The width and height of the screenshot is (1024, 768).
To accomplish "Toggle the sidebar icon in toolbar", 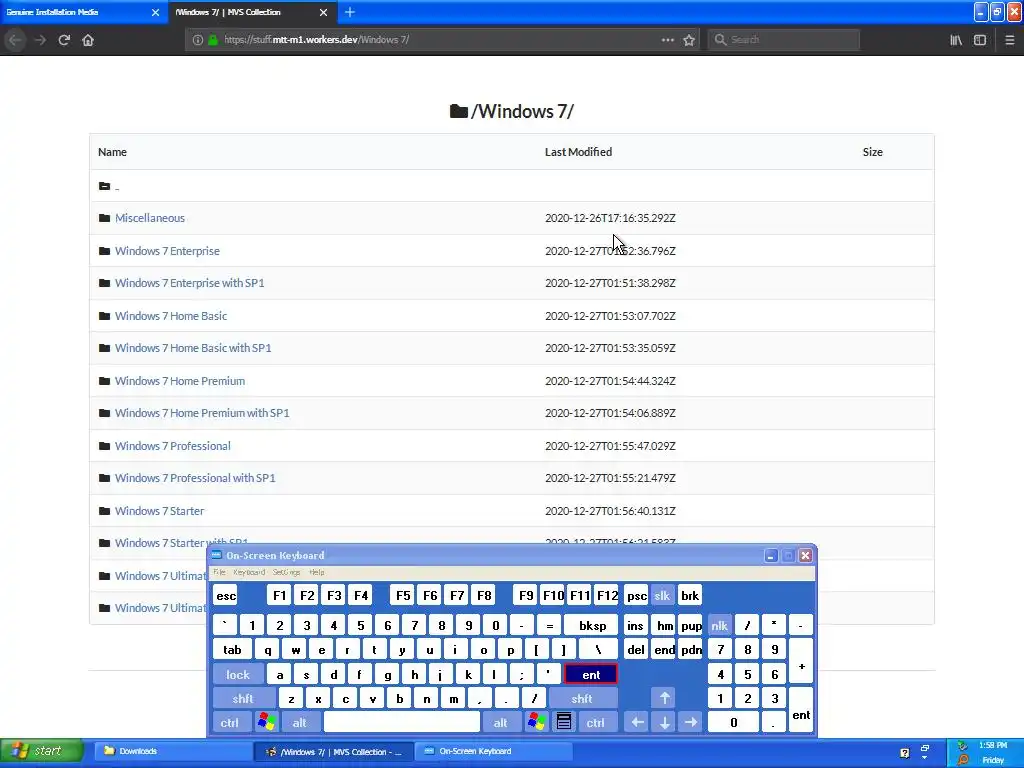I will [x=980, y=40].
